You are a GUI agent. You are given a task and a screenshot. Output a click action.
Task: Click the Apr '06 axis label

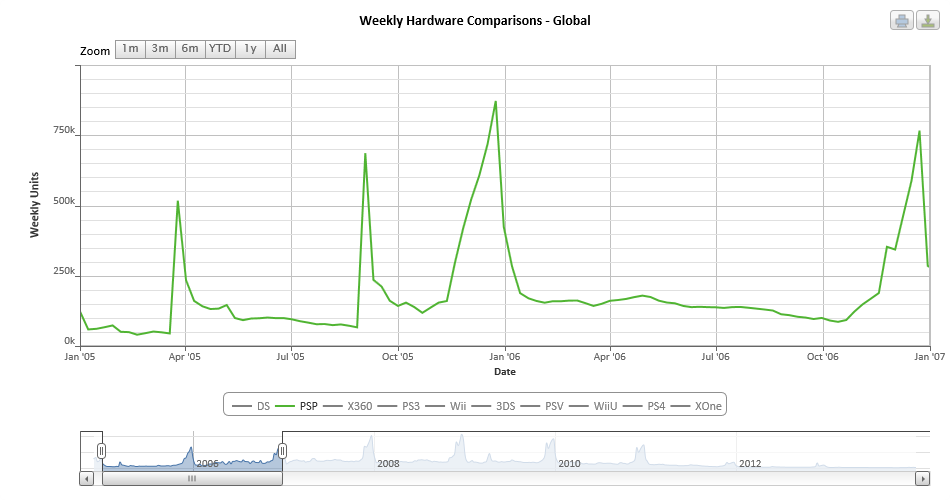(610, 357)
